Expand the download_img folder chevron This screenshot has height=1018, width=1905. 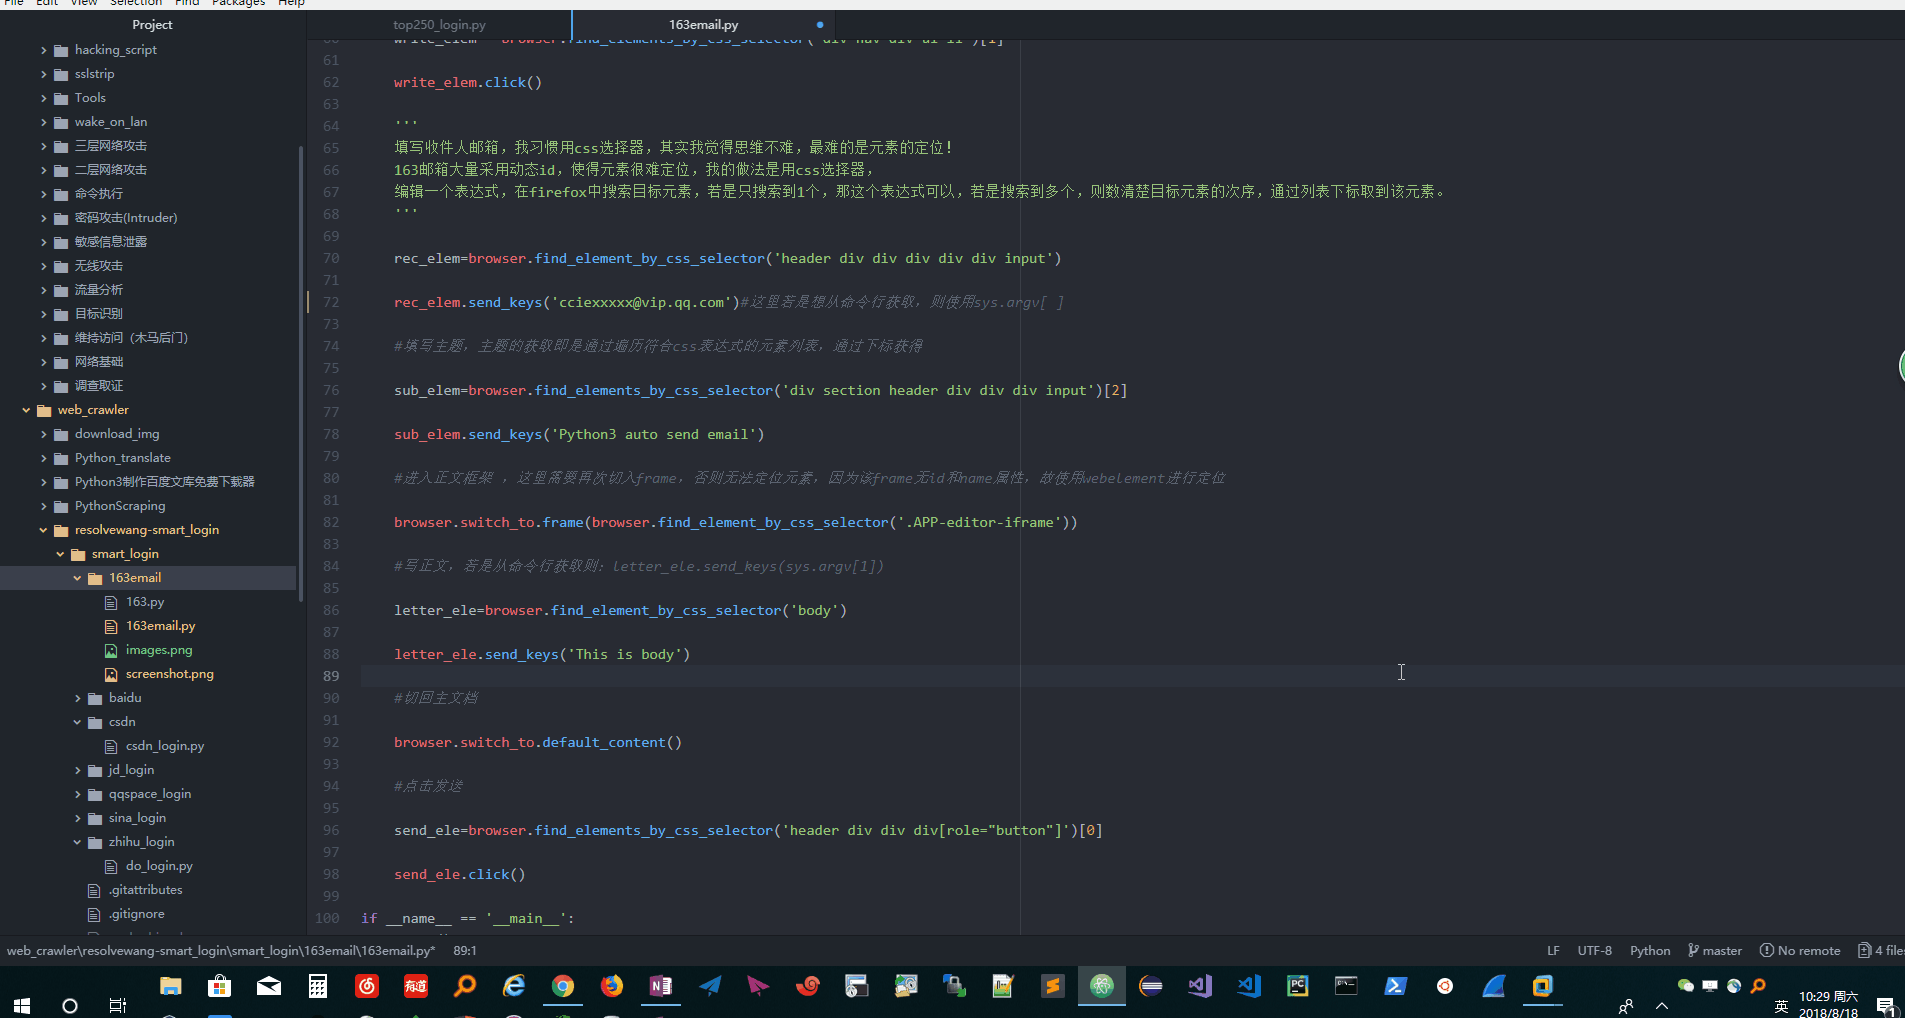tap(44, 434)
